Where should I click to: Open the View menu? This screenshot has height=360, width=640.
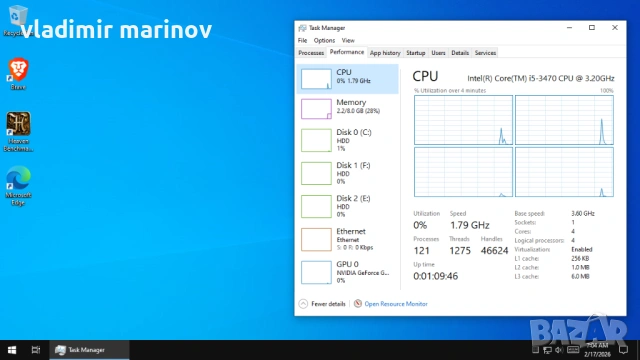(x=348, y=40)
